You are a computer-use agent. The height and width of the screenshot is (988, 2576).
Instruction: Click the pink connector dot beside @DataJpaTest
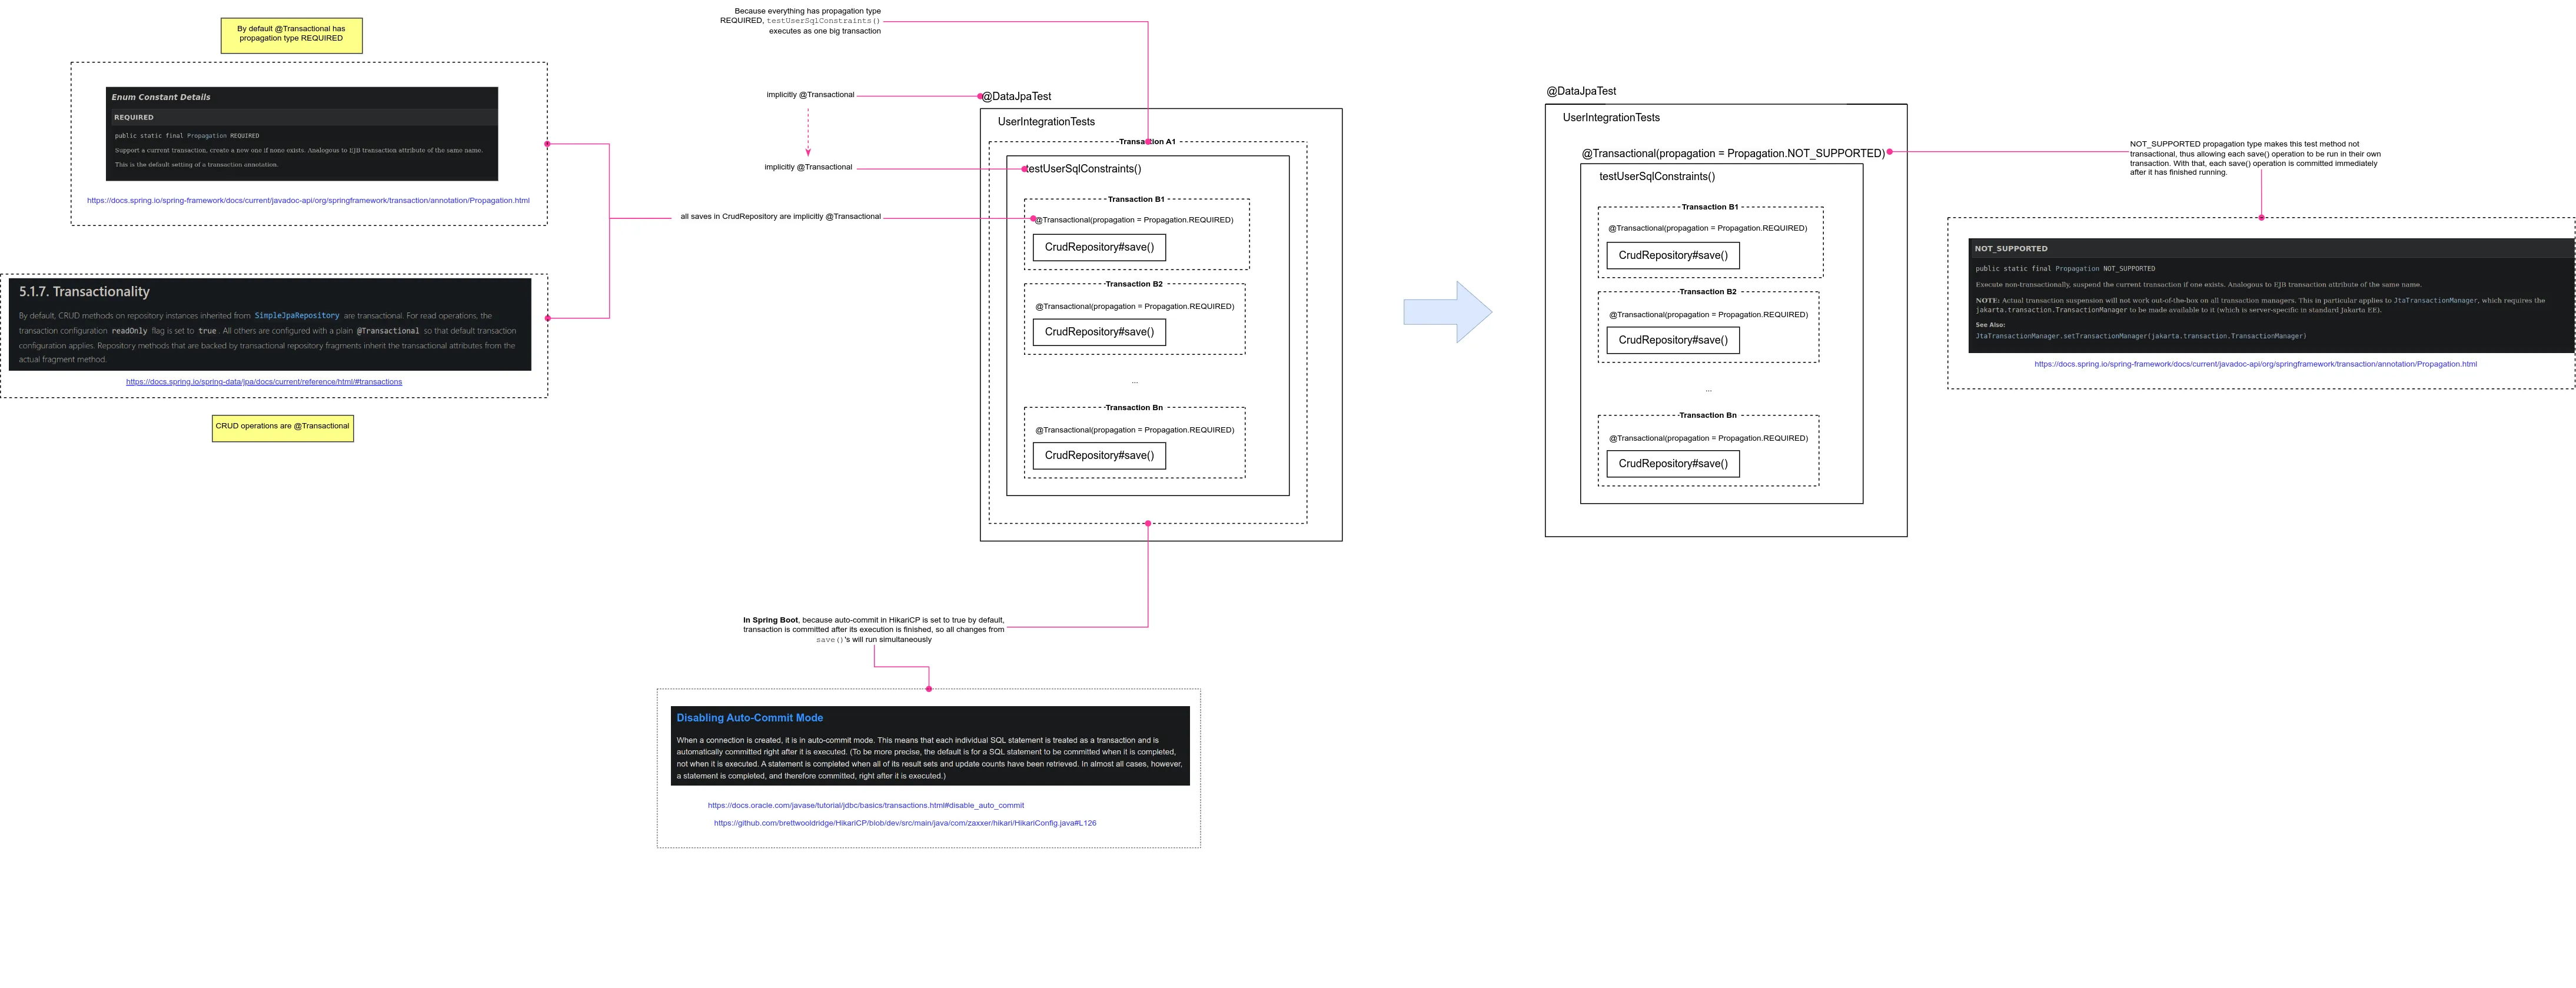coord(980,96)
